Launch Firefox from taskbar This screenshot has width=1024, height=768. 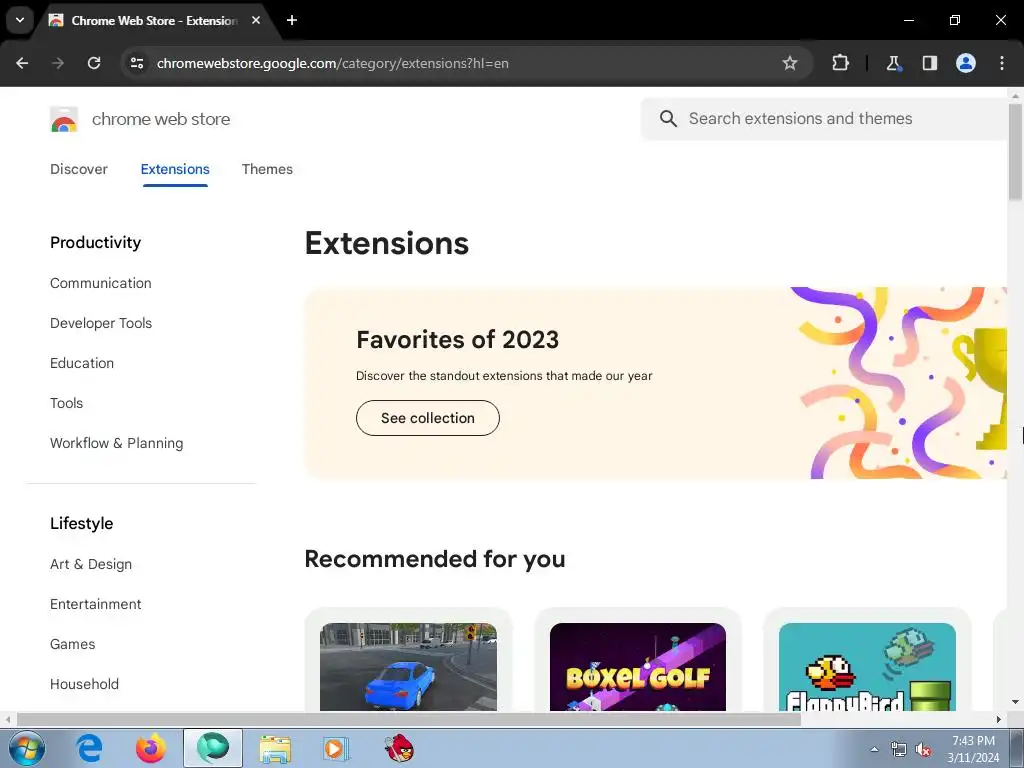(x=151, y=748)
